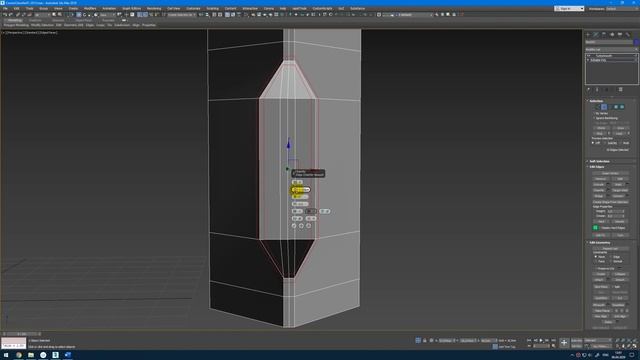Viewport: 640px width, 360px height.
Task: Click Create Shape From Selection button
Action: click(611, 202)
